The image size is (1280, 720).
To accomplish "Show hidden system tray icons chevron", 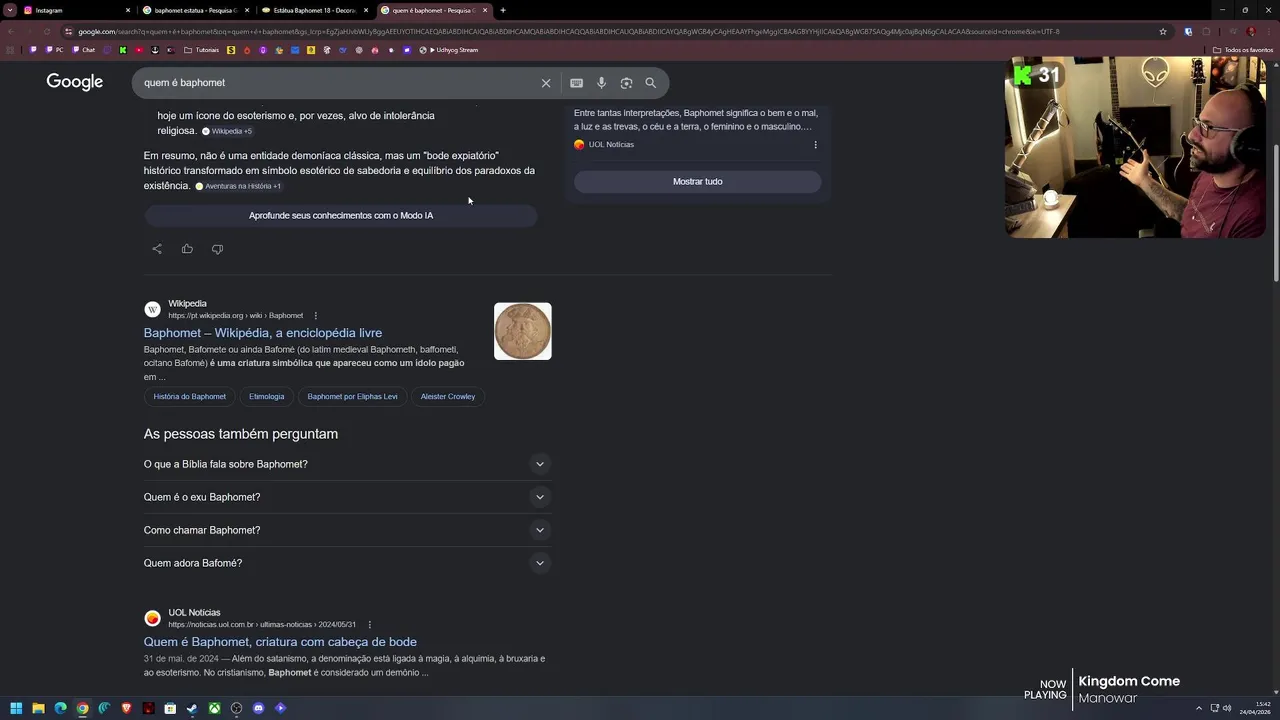I will pos(1199,708).
